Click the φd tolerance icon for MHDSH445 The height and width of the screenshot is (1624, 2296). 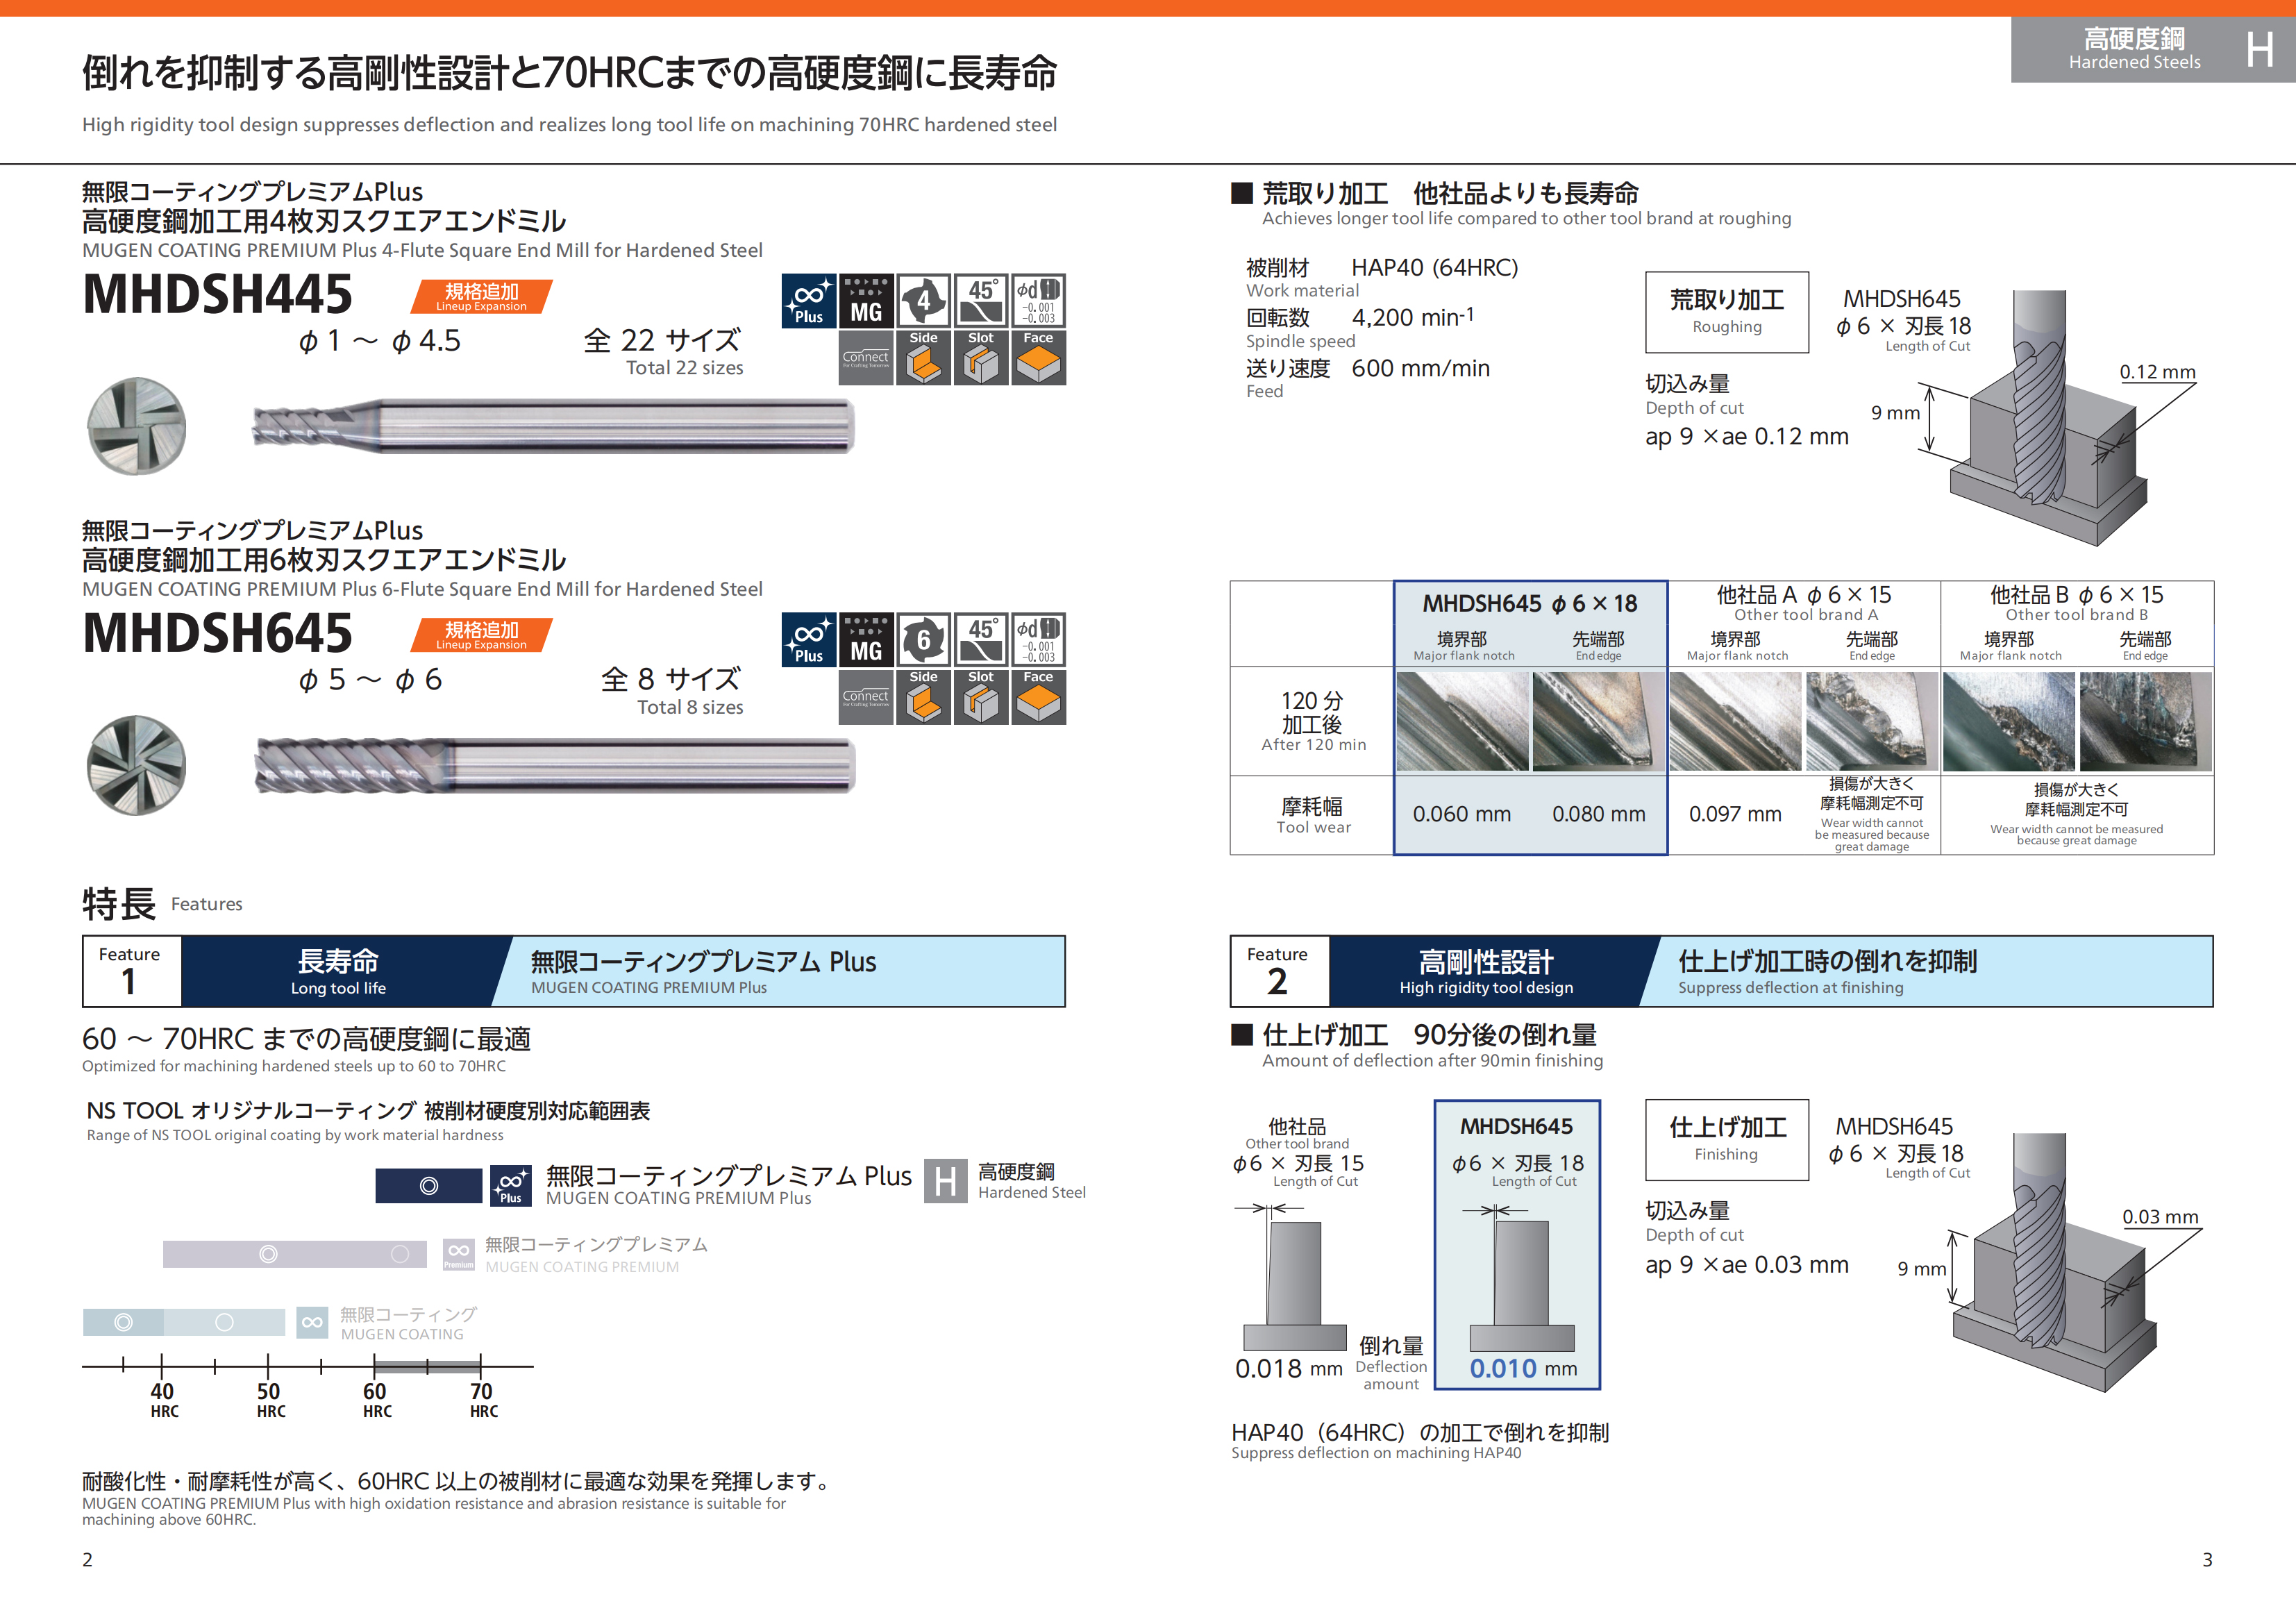[x=1038, y=301]
